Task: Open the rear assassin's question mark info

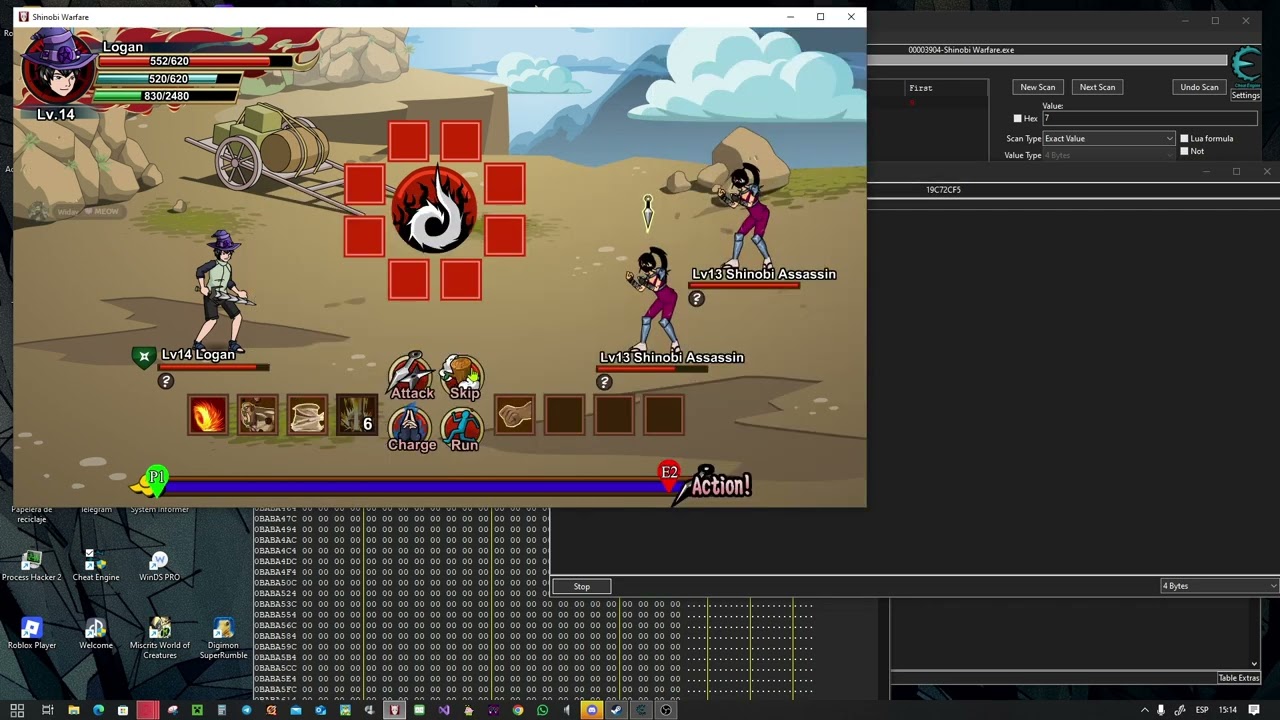Action: (x=697, y=298)
